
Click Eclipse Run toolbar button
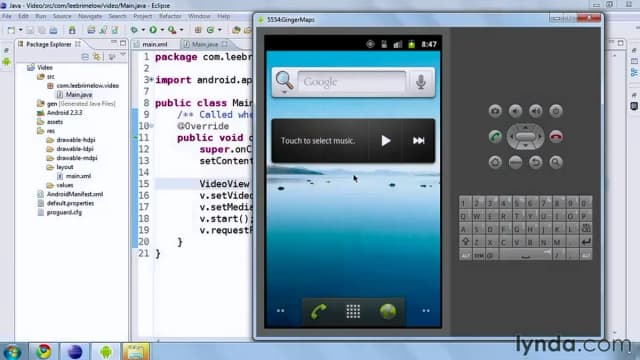tap(153, 30)
